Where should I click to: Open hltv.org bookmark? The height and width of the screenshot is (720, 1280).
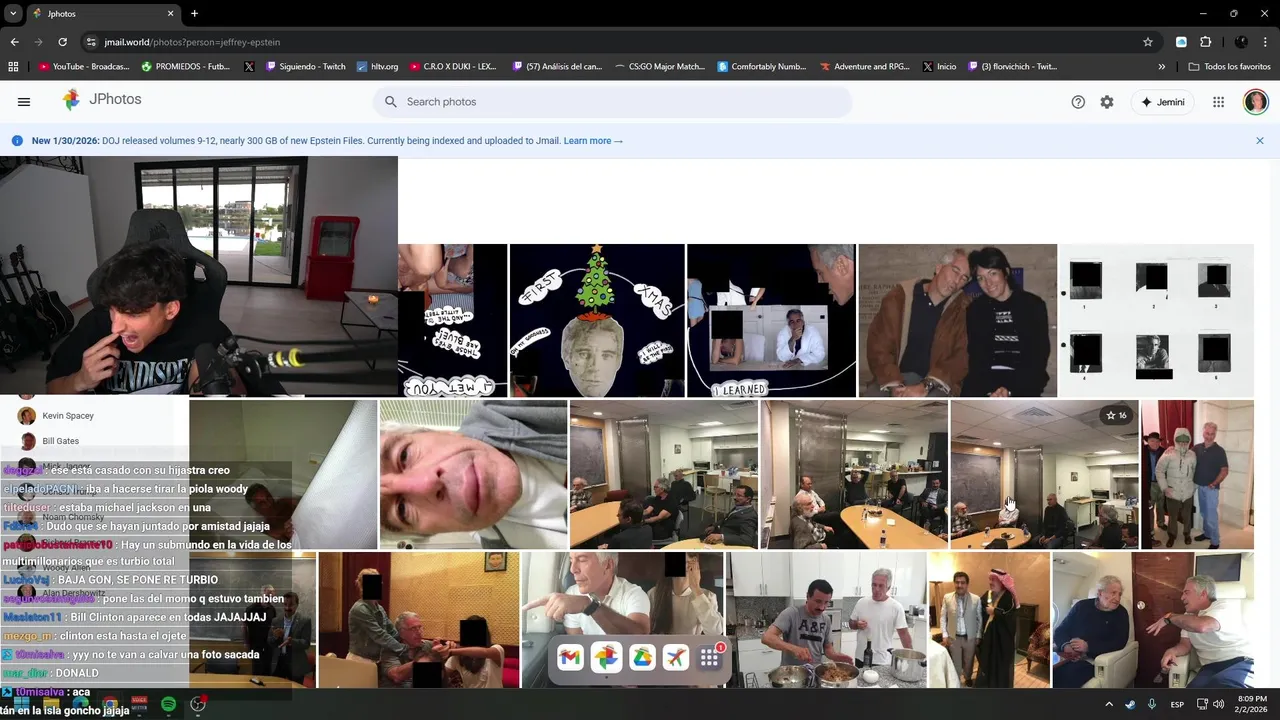coord(377,67)
